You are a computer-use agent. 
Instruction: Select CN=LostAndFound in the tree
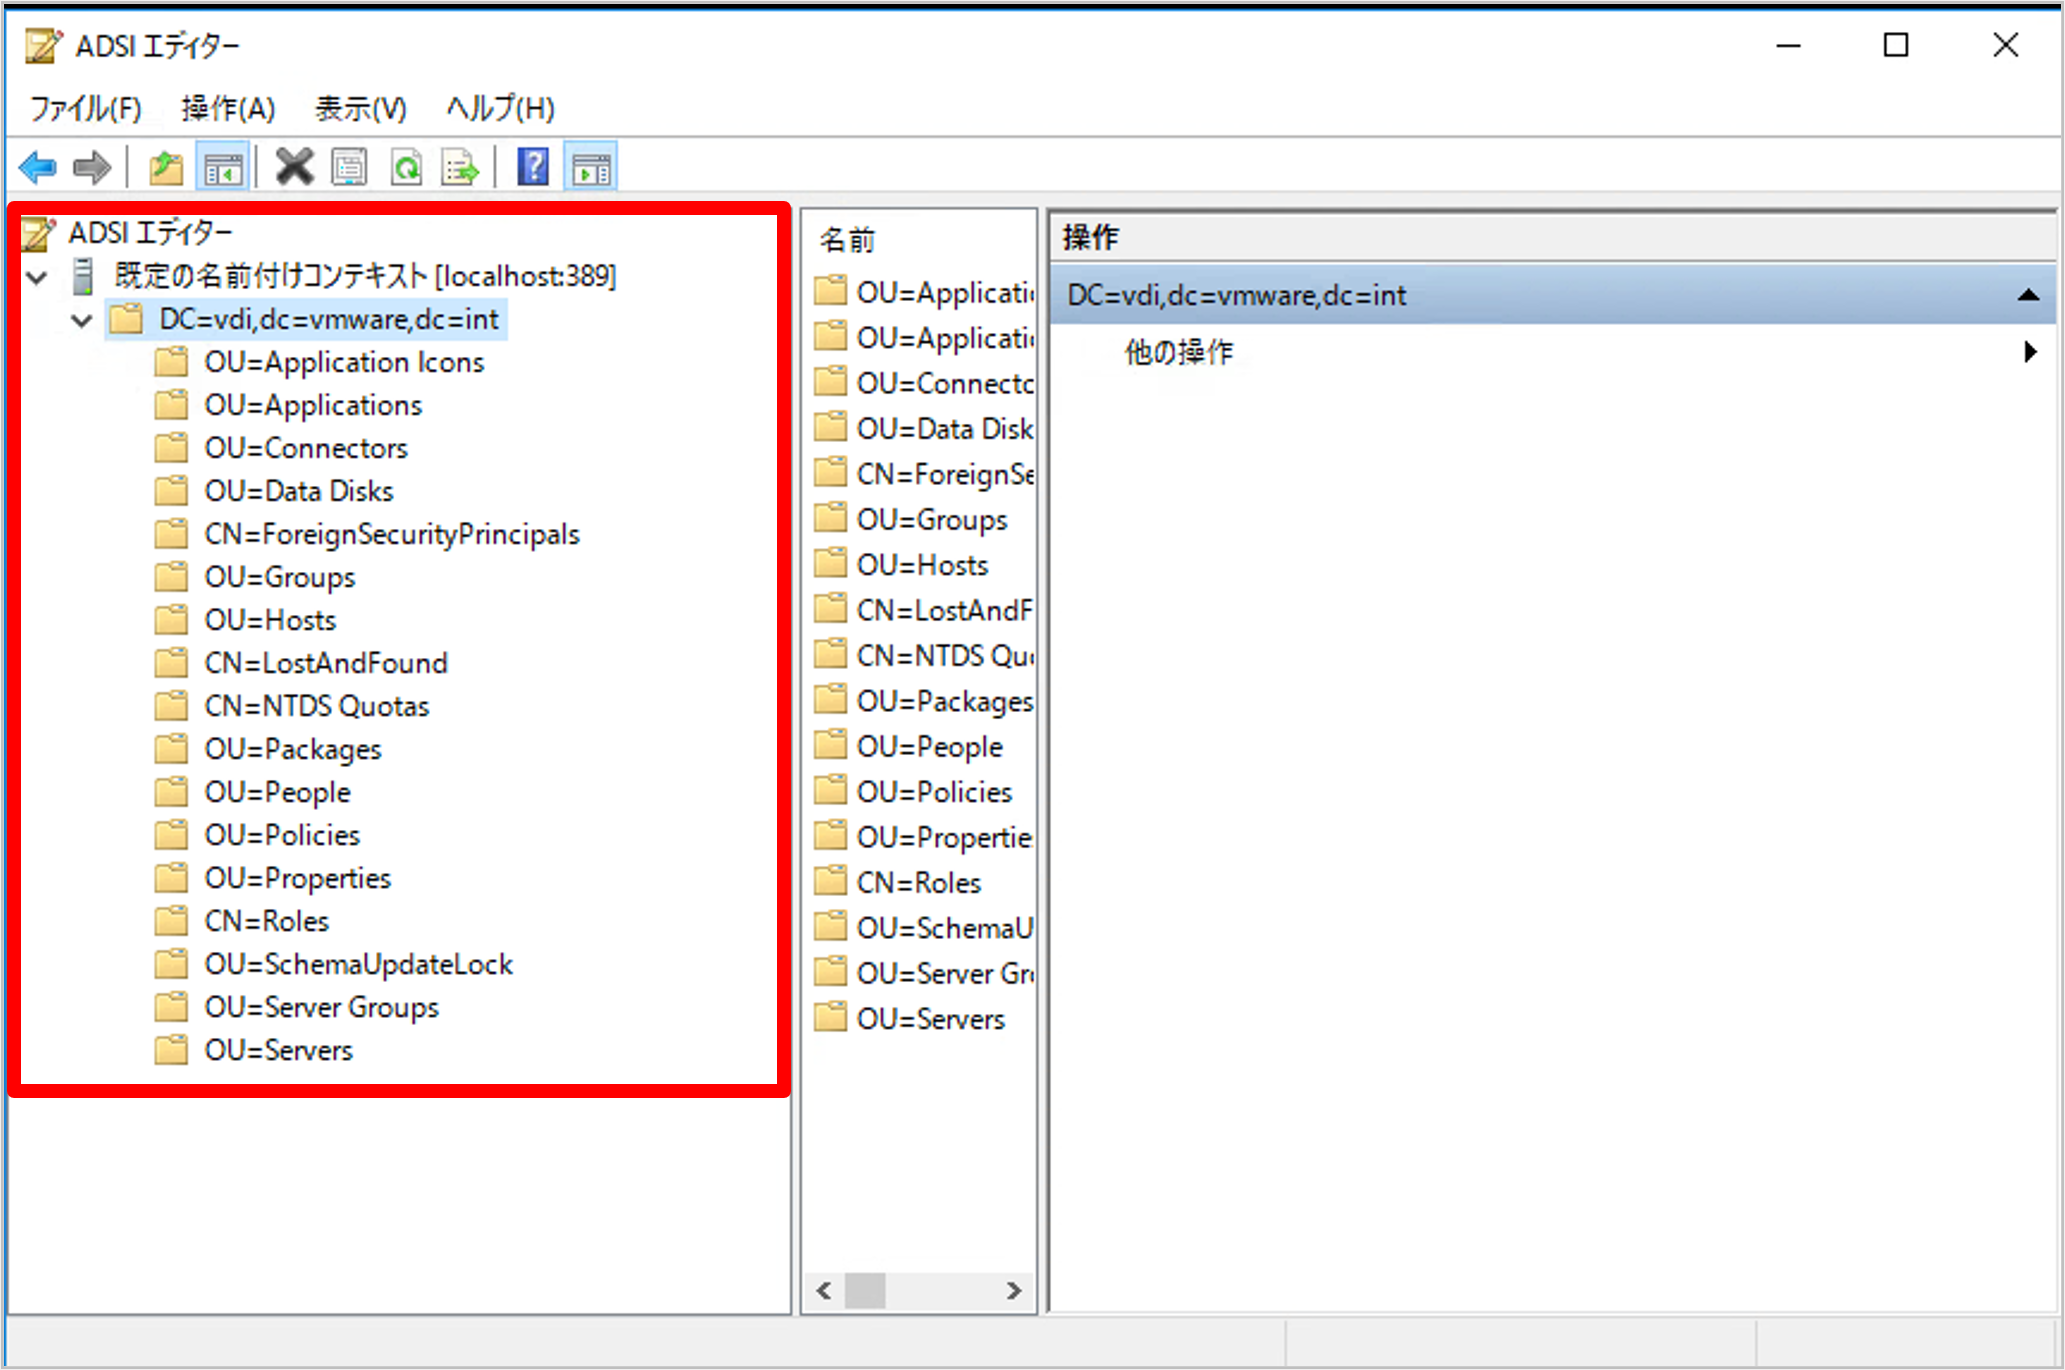[x=326, y=663]
